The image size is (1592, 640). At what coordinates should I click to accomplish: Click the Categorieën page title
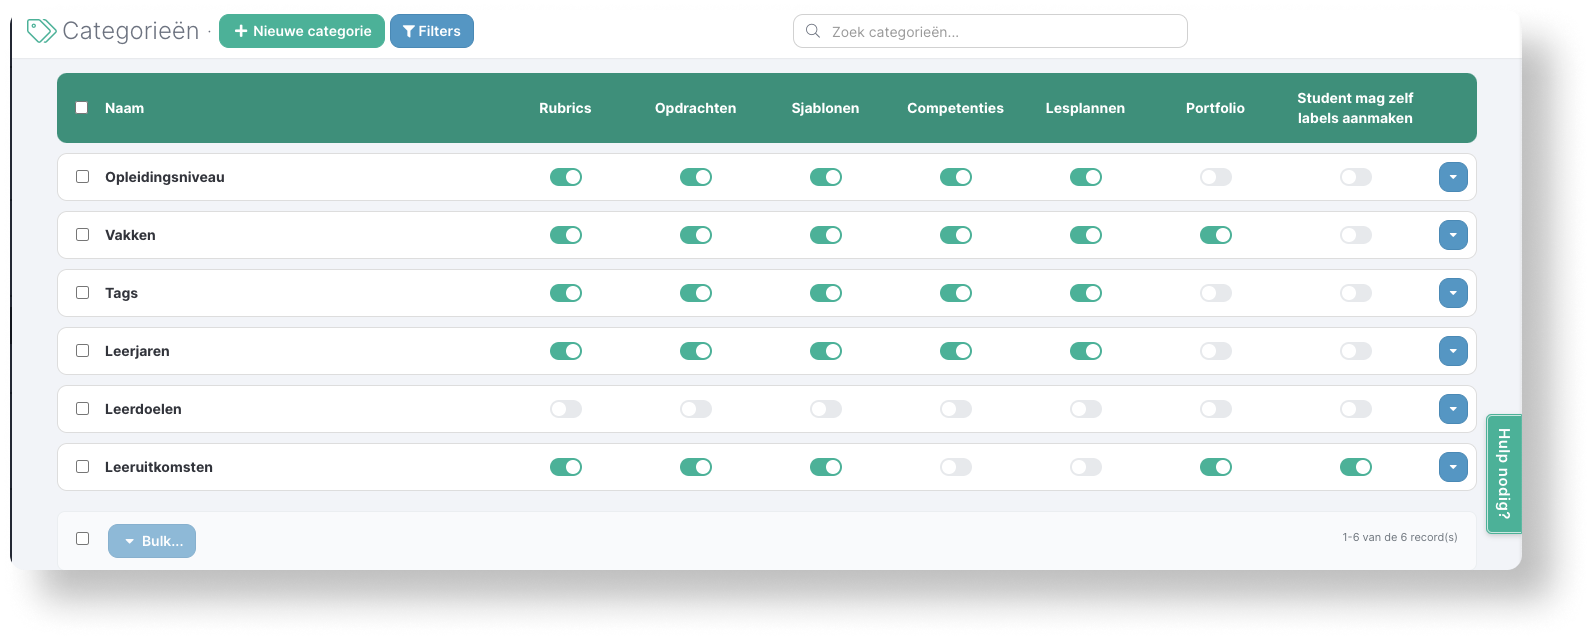[x=131, y=31]
